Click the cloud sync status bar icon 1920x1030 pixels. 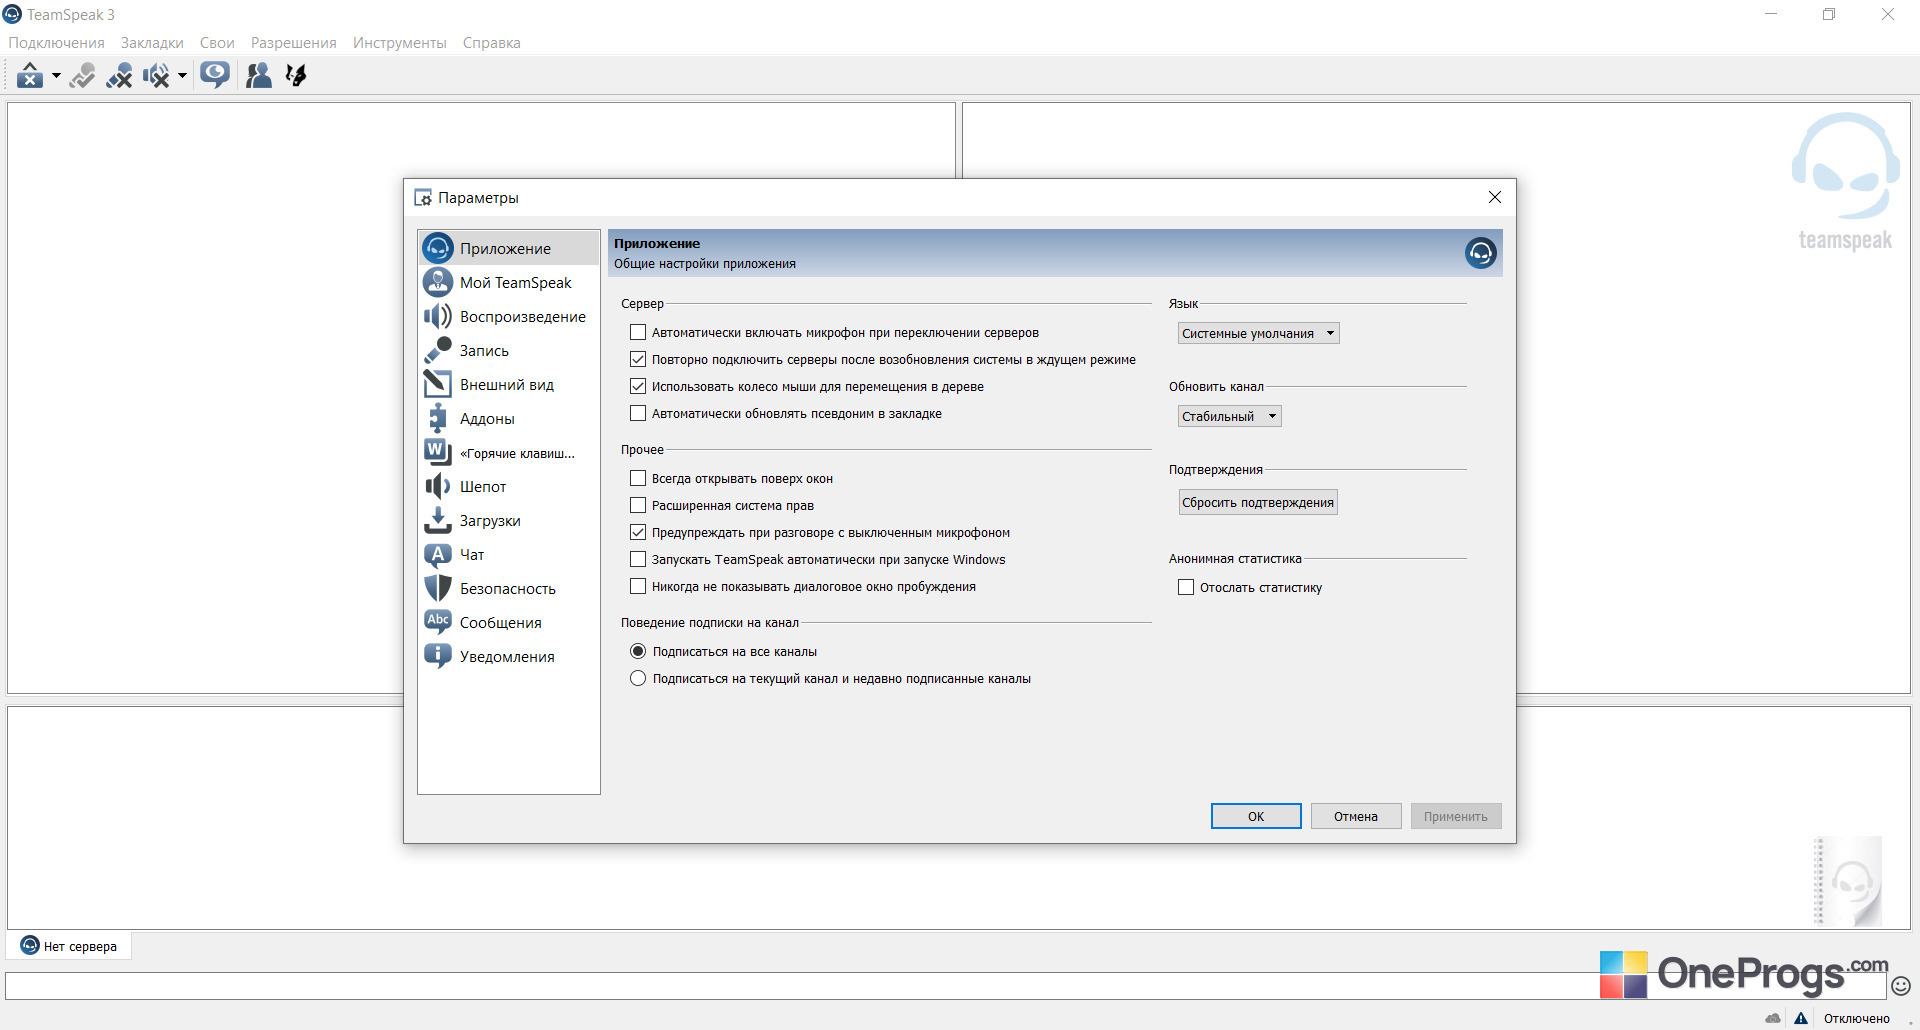point(1773,1018)
